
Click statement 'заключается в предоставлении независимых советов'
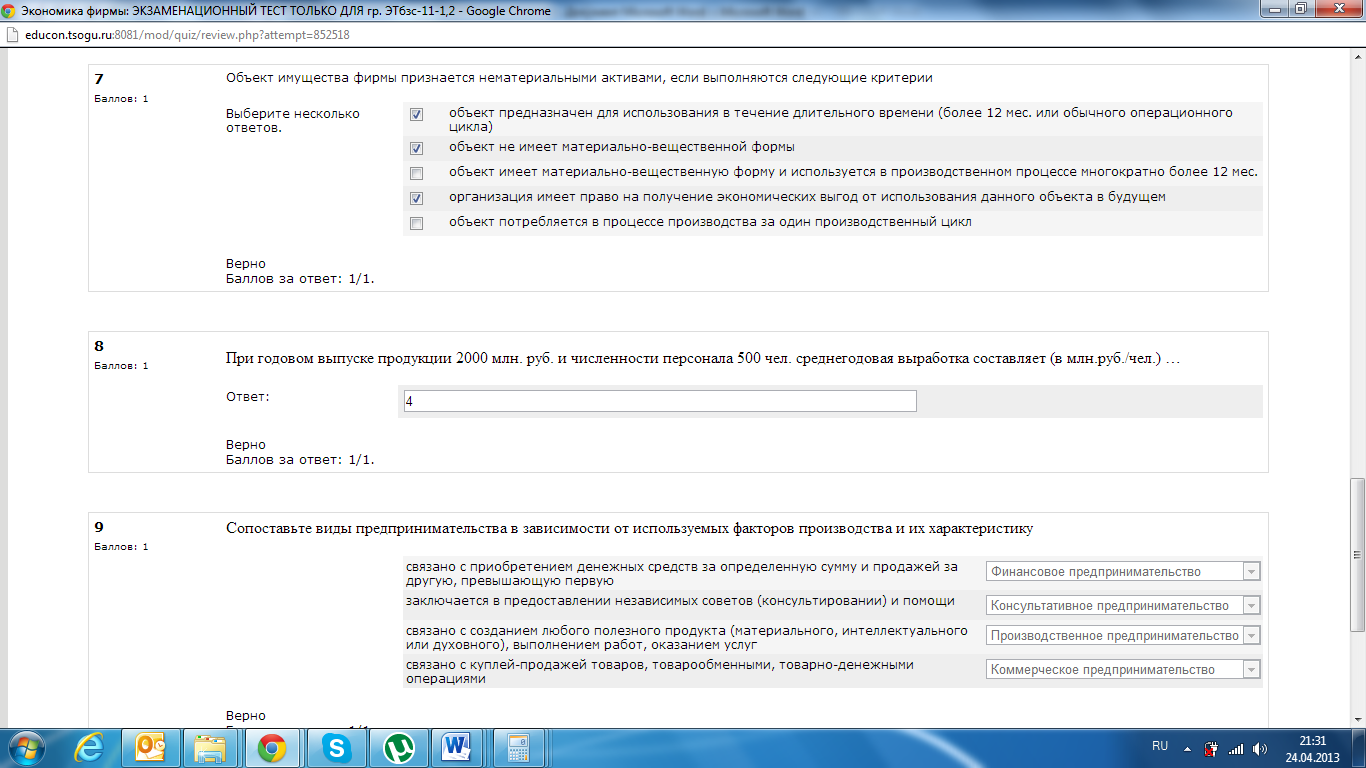(680, 601)
